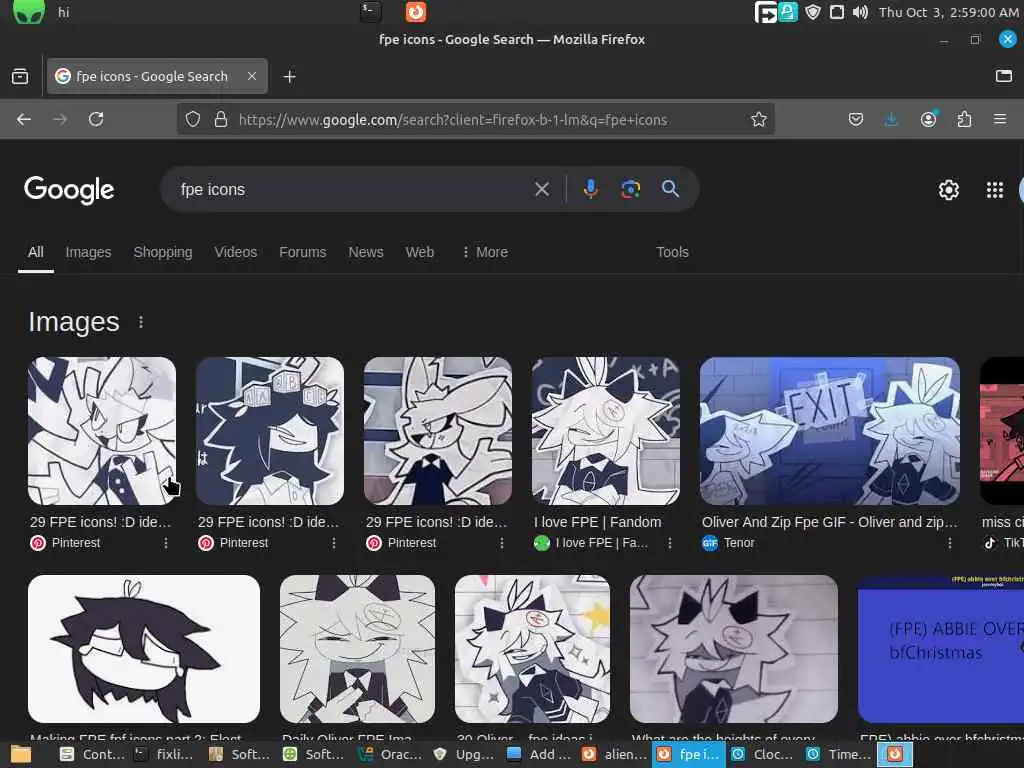Open the FPE ABBIE OVER bfChristmas thumbnail
This screenshot has height=768, width=1024.
pyautogui.click(x=941, y=649)
